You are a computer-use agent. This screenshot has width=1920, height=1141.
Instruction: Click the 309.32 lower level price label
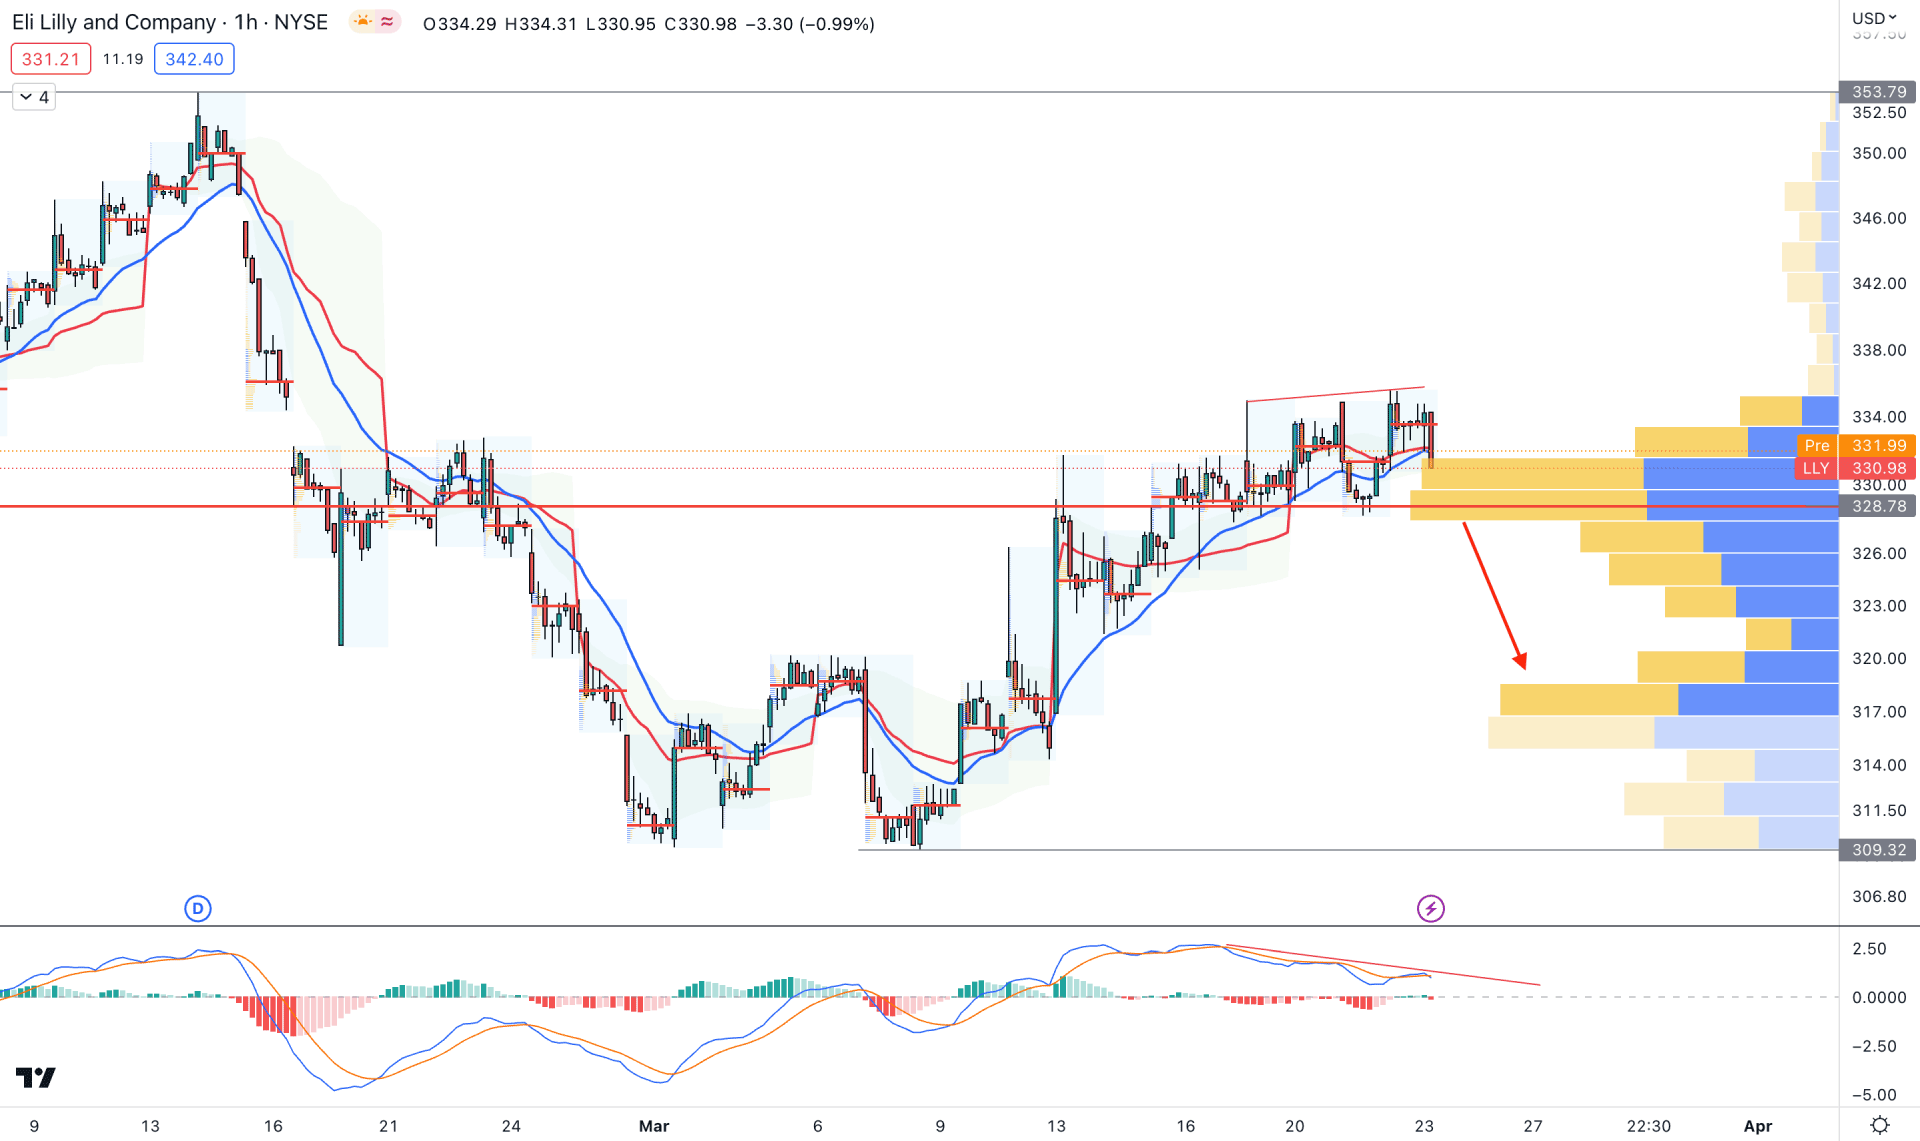(x=1878, y=849)
